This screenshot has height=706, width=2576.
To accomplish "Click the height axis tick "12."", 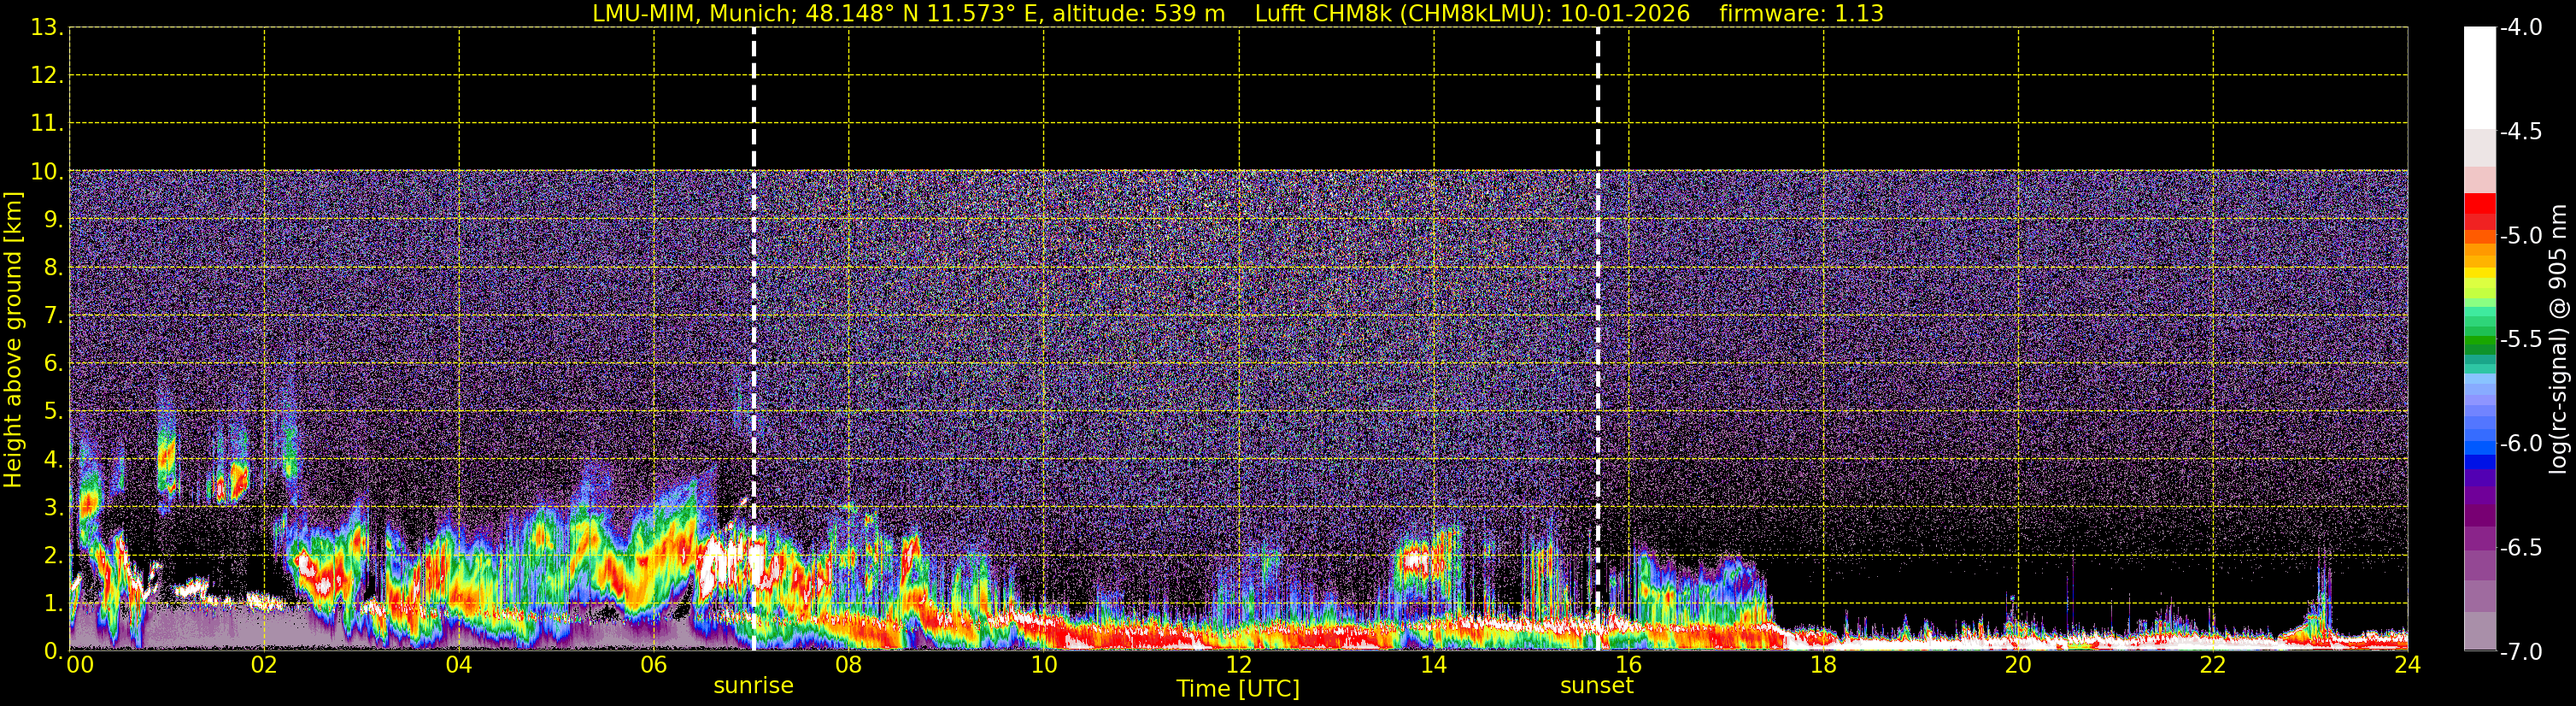I will pos(47,75).
